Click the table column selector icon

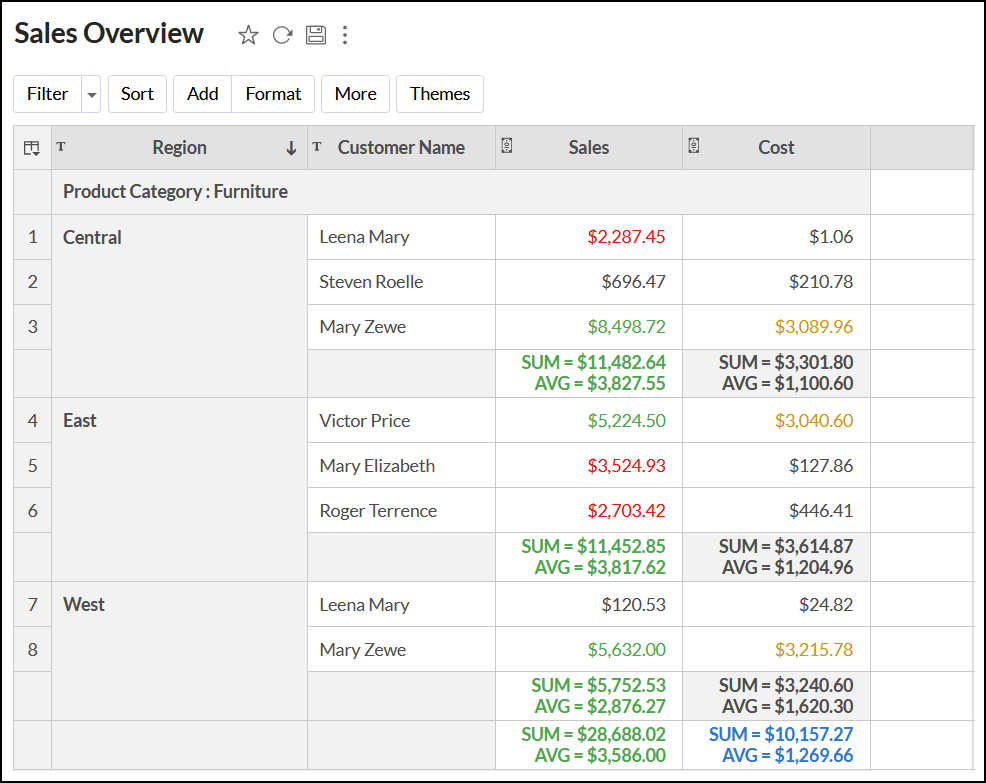point(32,148)
